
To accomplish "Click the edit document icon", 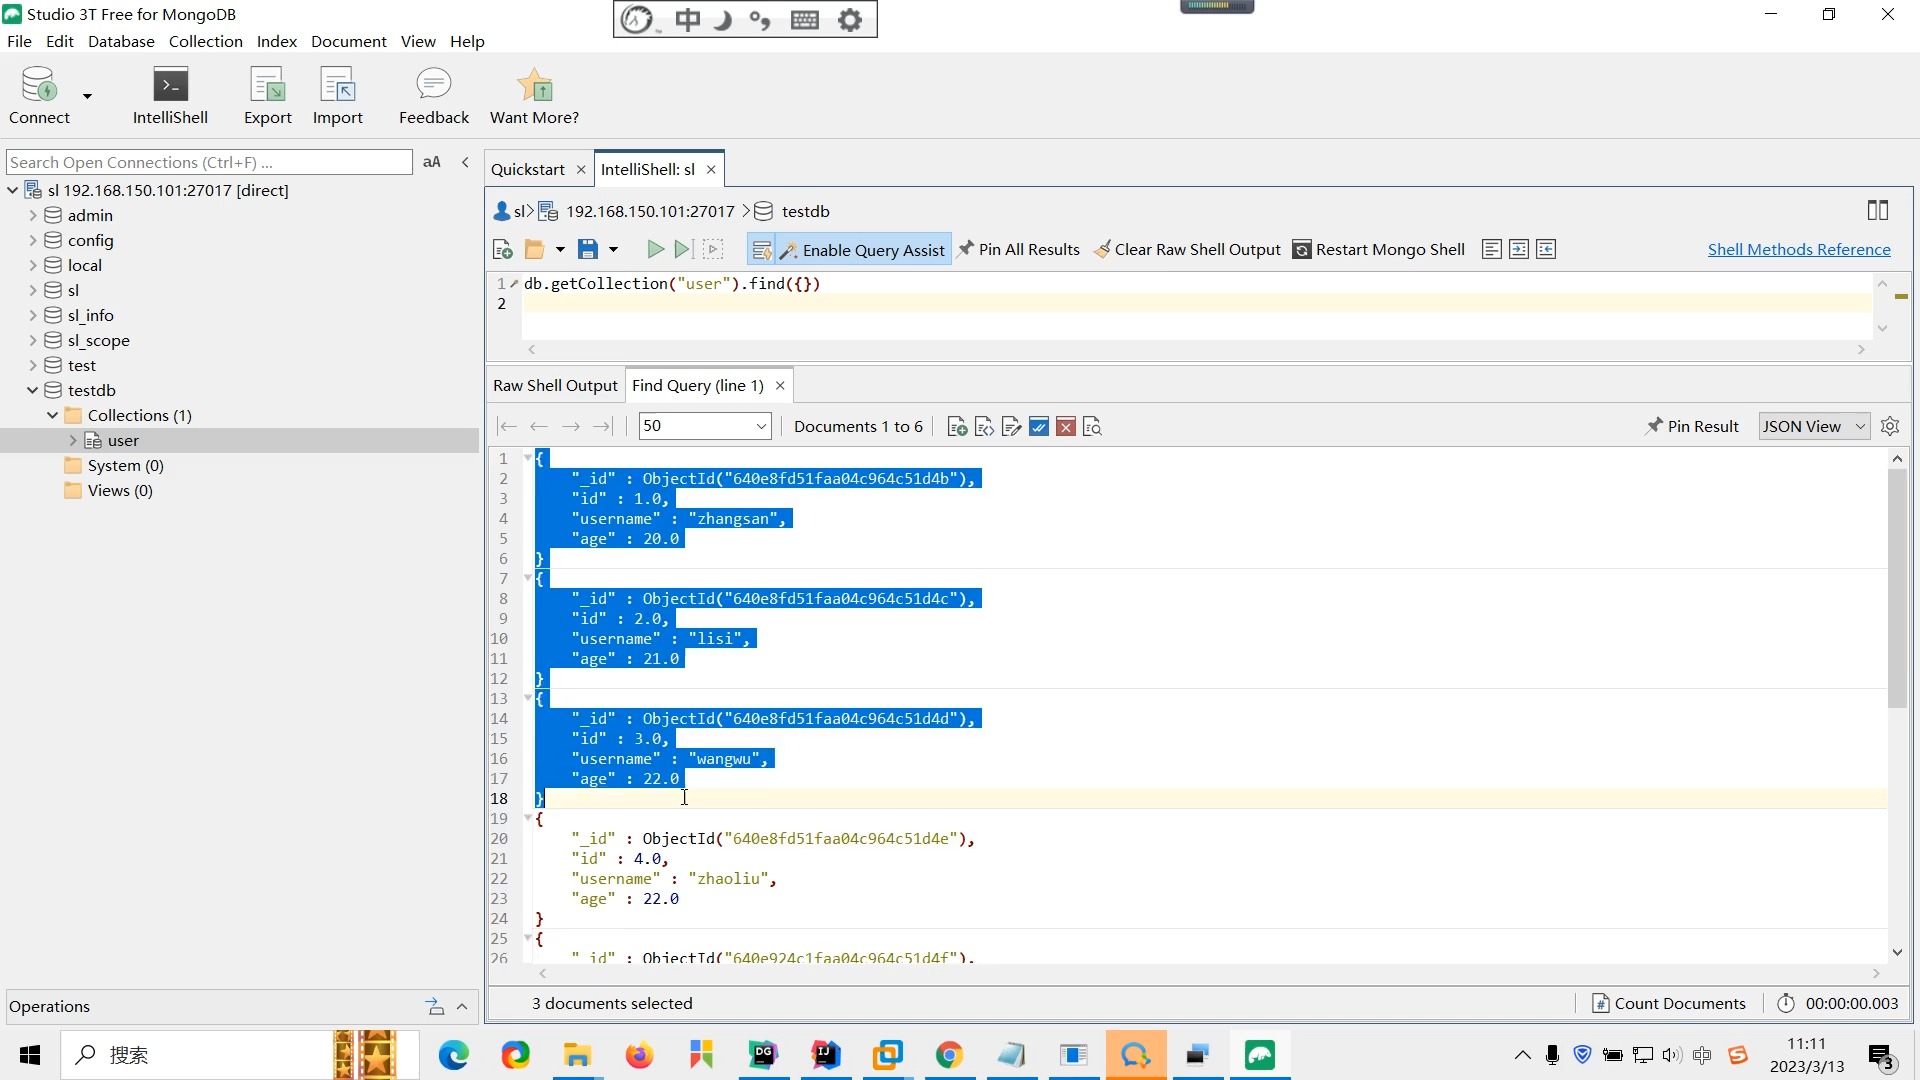I will tap(1012, 427).
